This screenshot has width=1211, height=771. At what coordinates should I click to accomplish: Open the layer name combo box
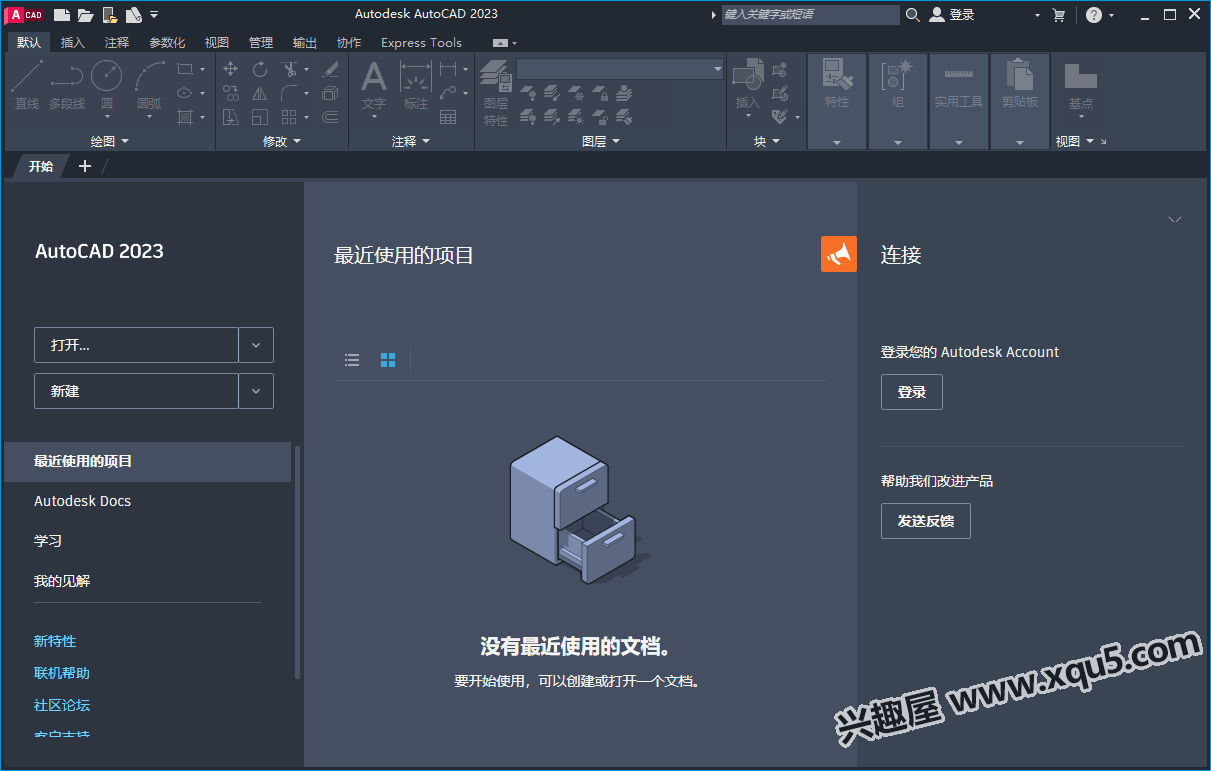(620, 69)
